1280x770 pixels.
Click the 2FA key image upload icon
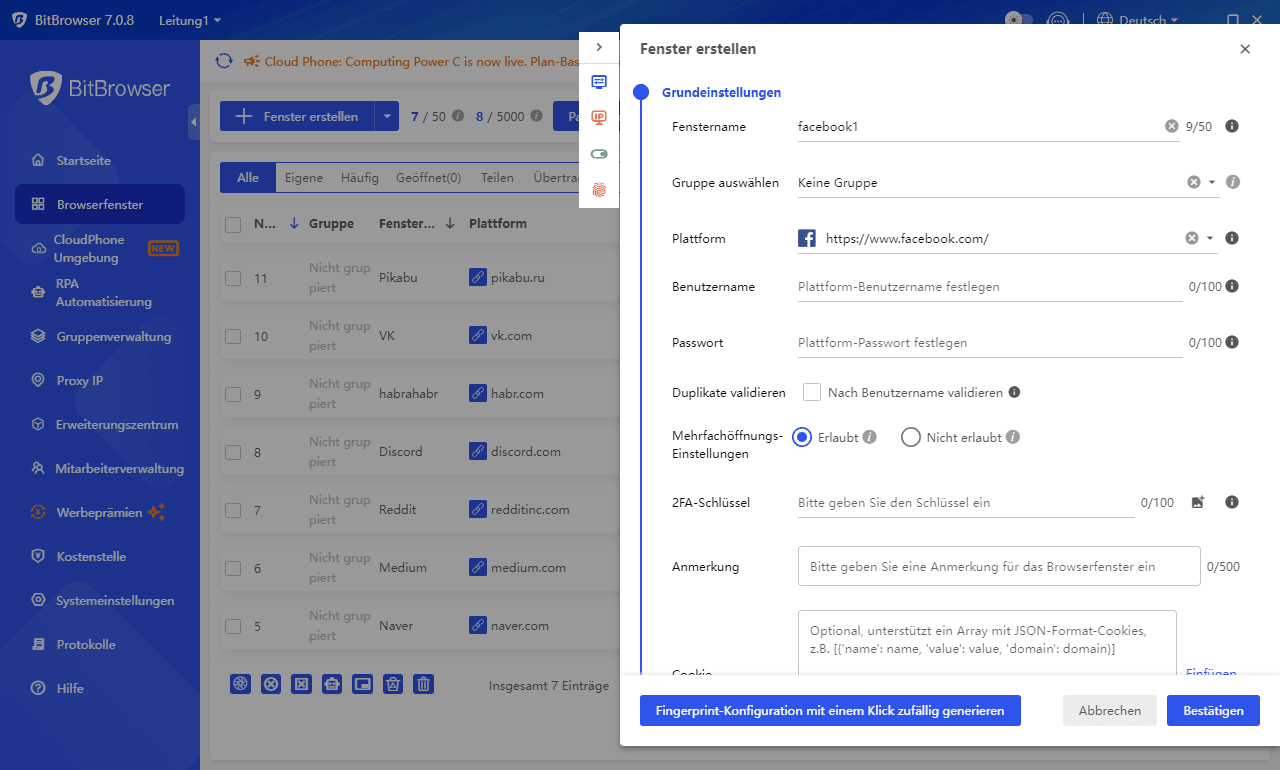click(1198, 502)
